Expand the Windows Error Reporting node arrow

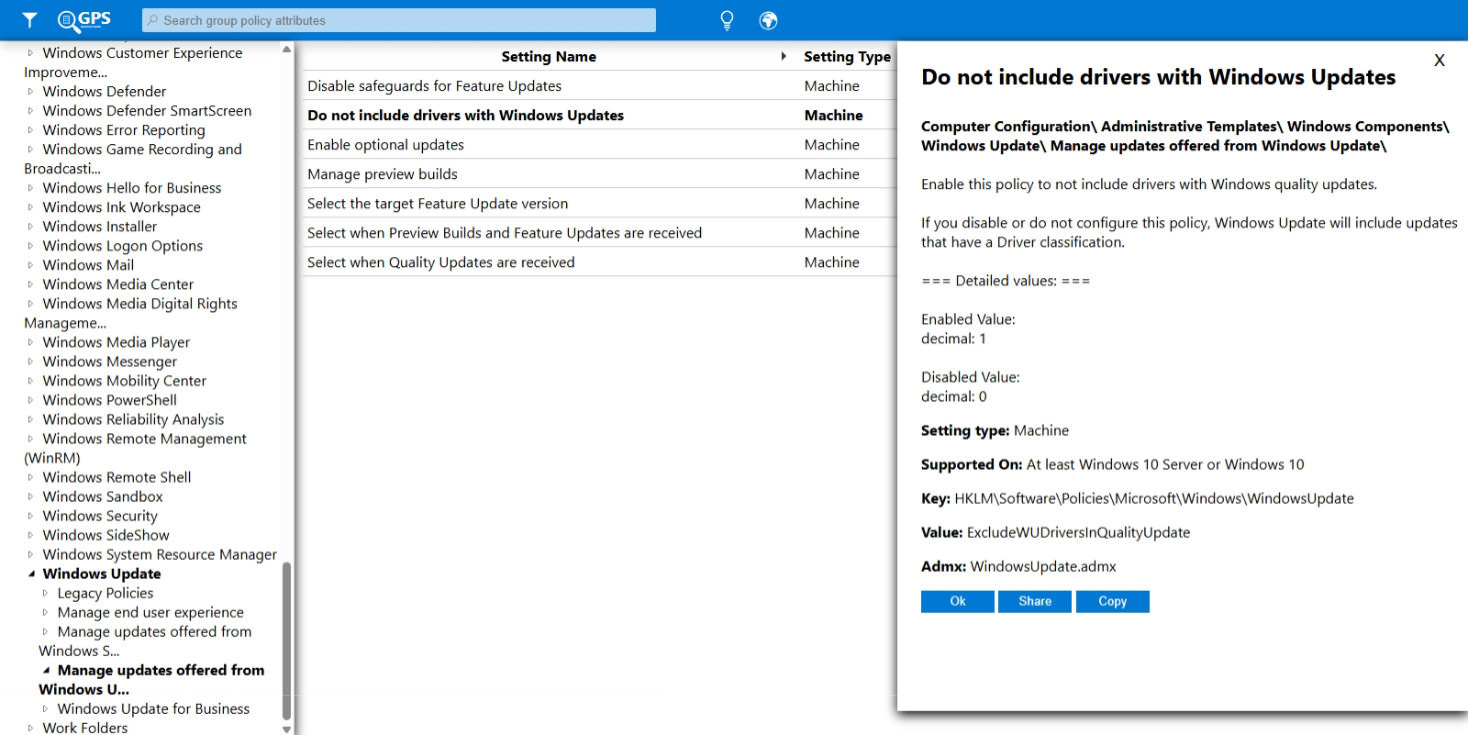(31, 130)
